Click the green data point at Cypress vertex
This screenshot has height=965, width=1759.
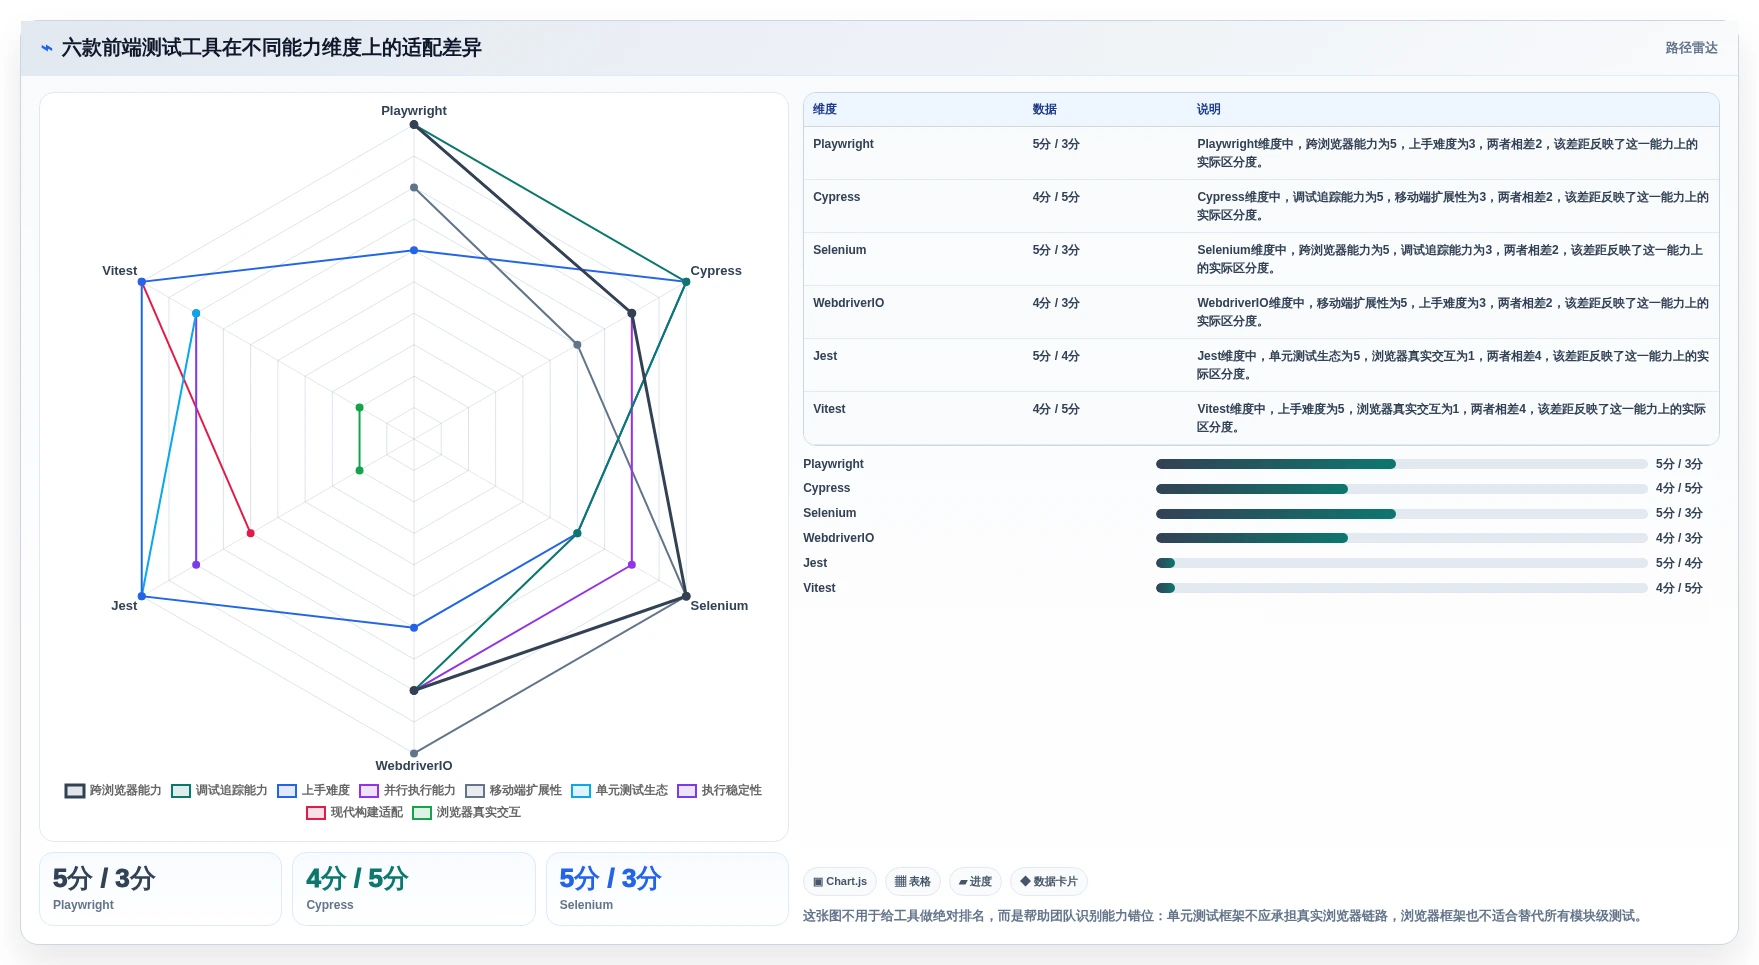[x=686, y=282]
